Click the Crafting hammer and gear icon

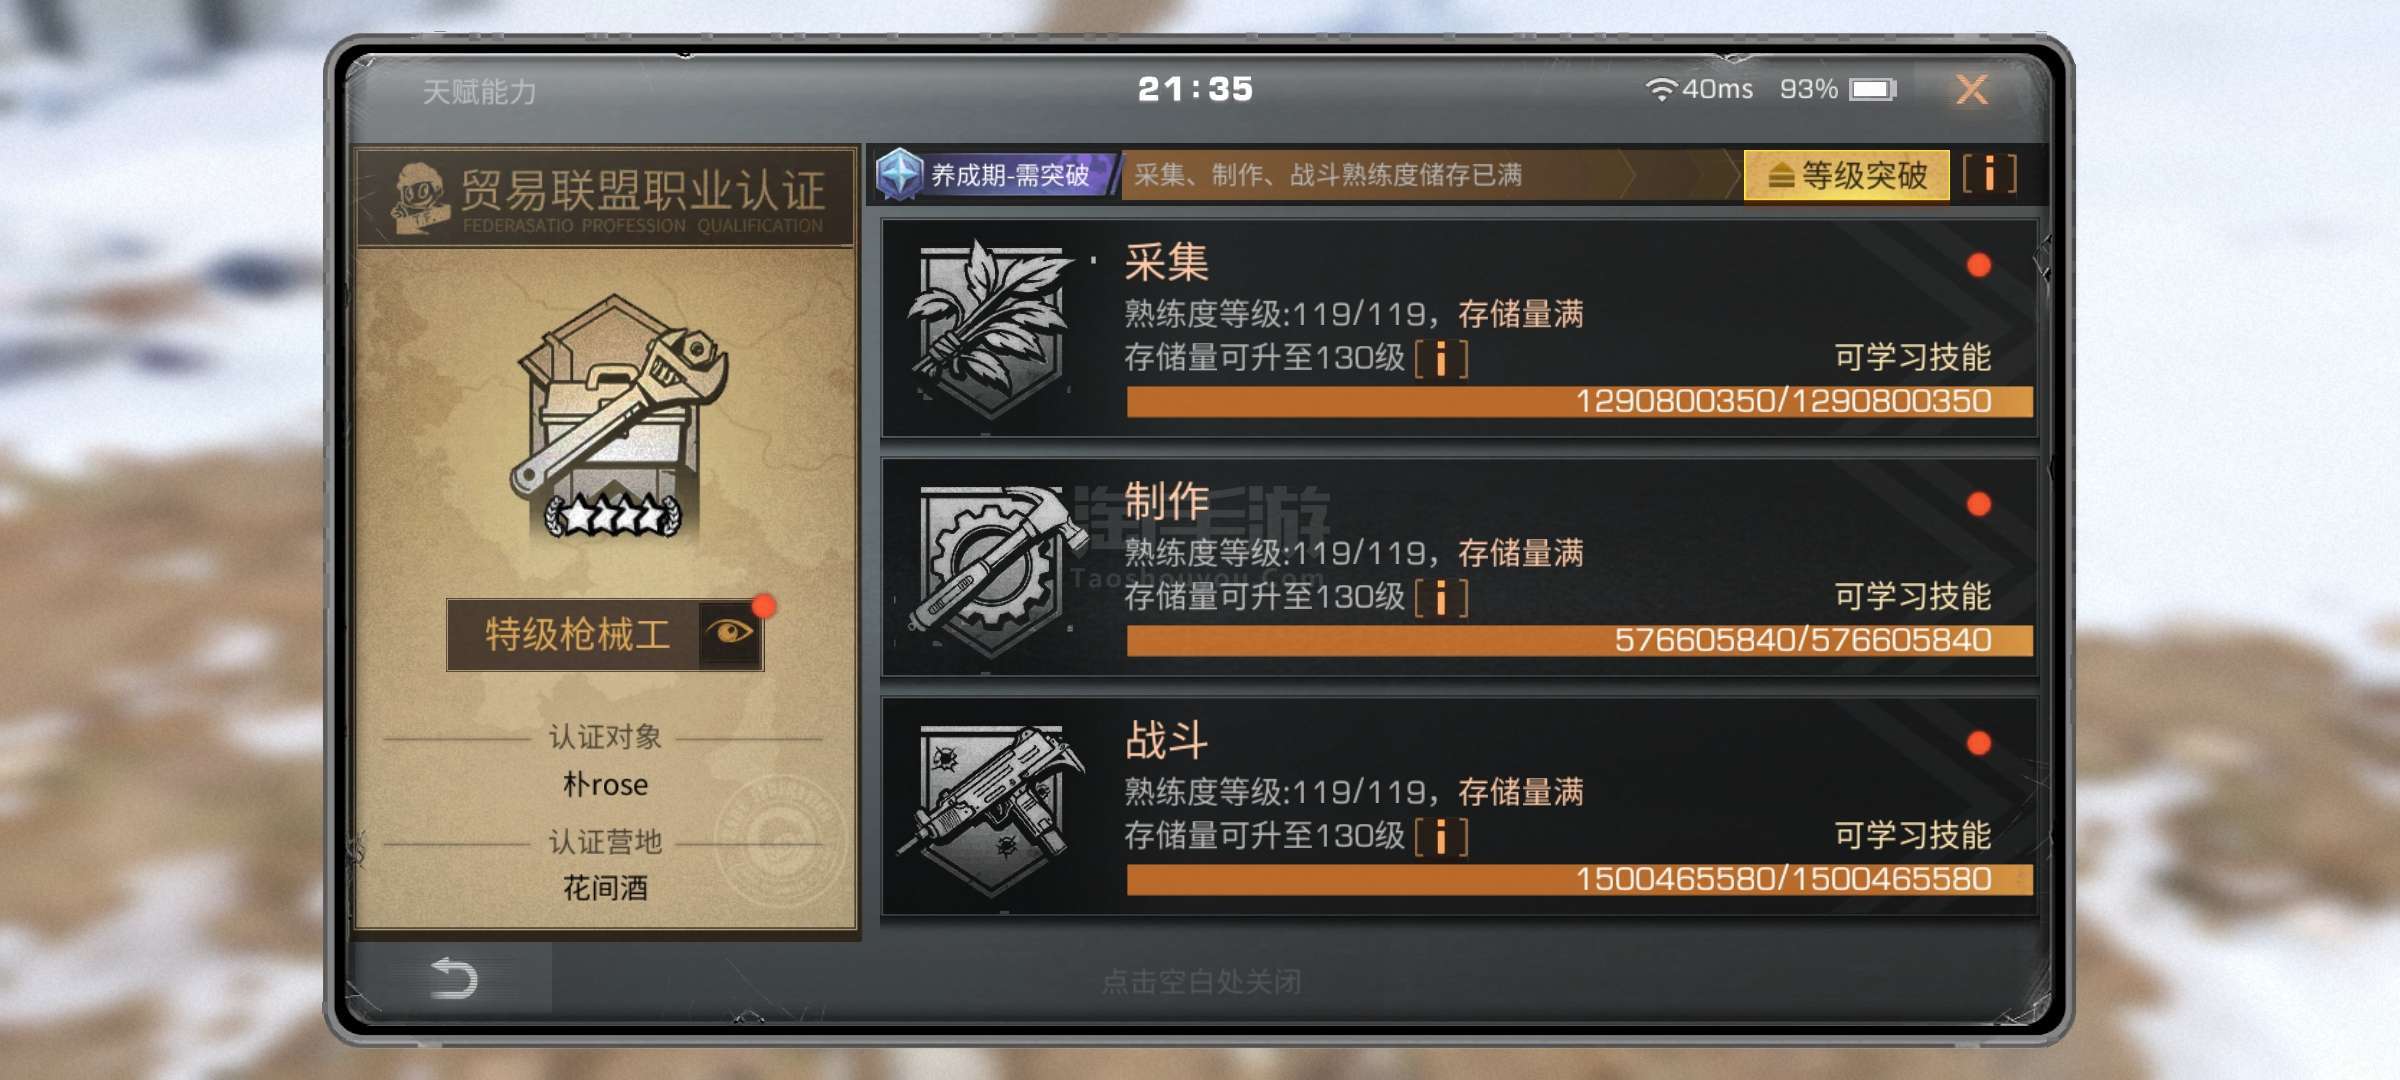click(992, 568)
